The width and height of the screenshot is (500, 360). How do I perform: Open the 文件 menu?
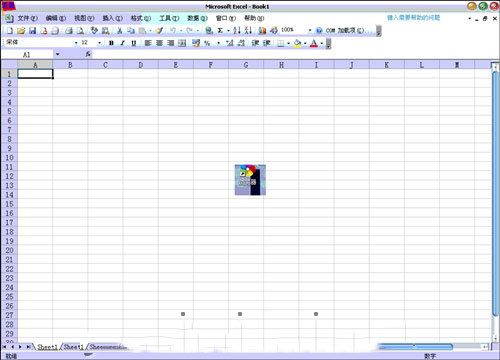point(27,18)
